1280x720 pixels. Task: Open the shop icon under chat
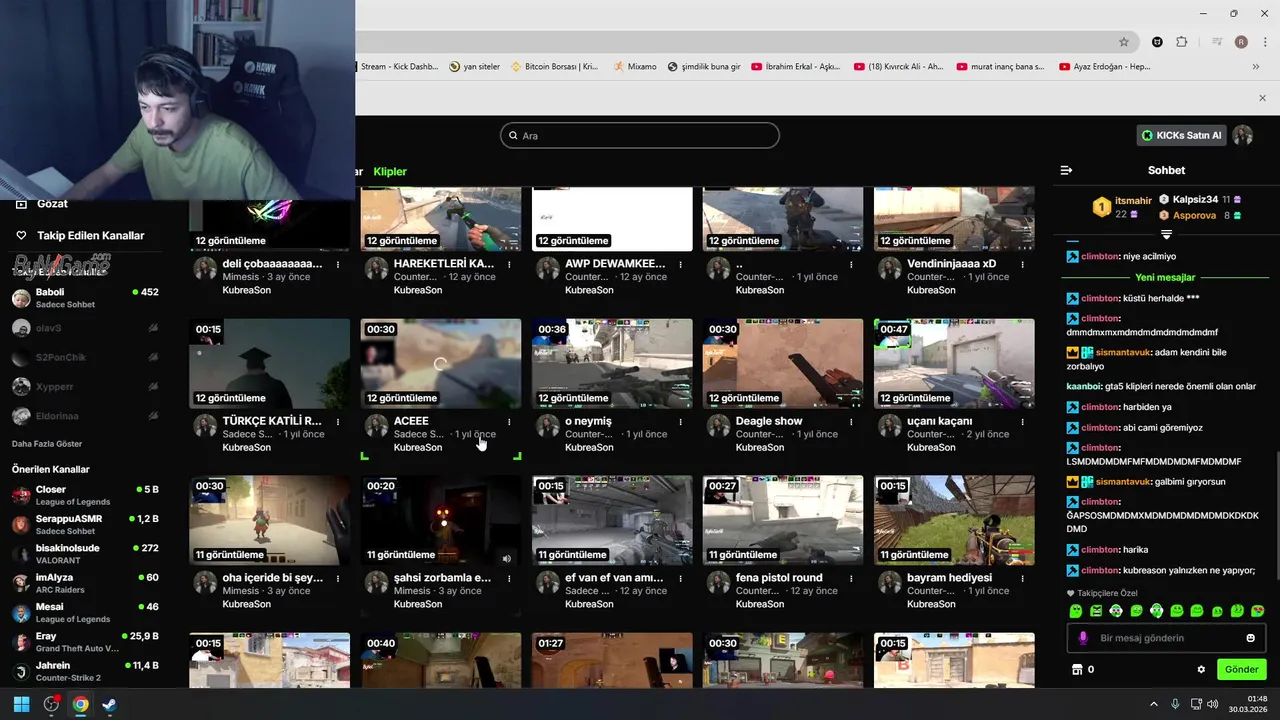[x=1077, y=669]
